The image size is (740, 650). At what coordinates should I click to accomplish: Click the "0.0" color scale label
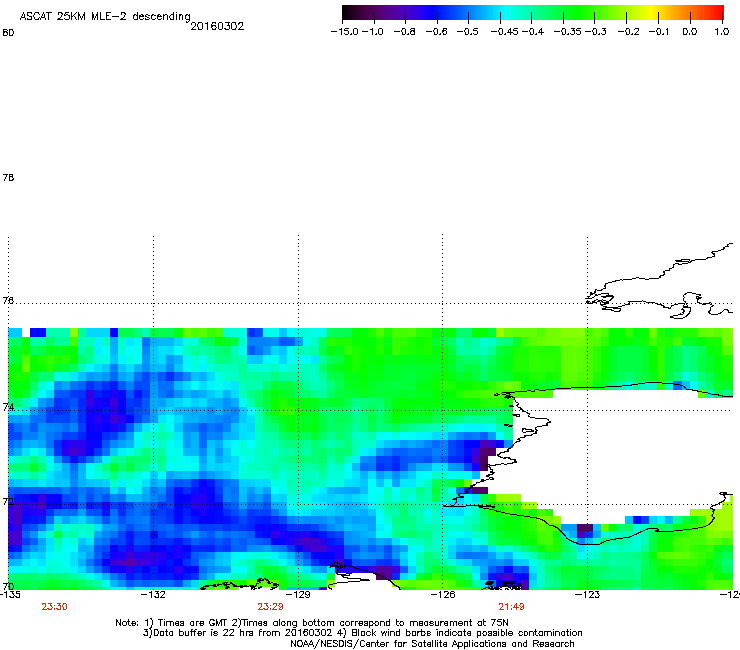tap(690, 32)
